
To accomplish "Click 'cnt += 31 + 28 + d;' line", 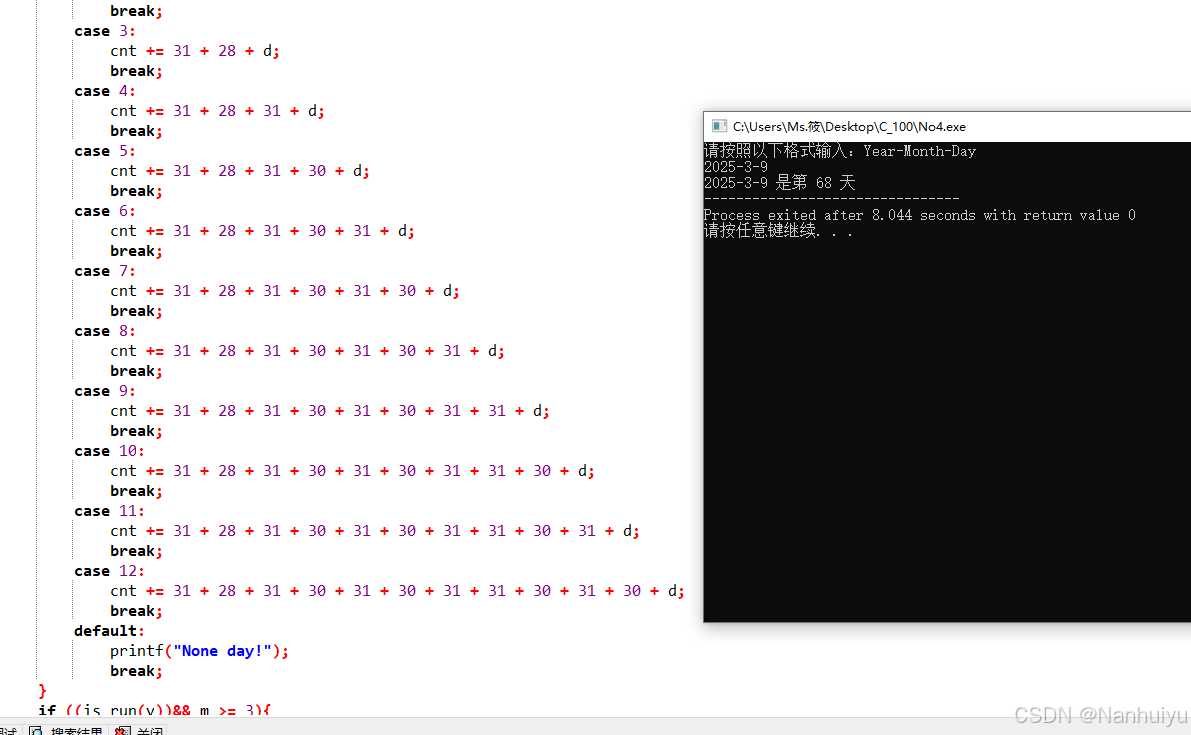I will (x=194, y=51).
